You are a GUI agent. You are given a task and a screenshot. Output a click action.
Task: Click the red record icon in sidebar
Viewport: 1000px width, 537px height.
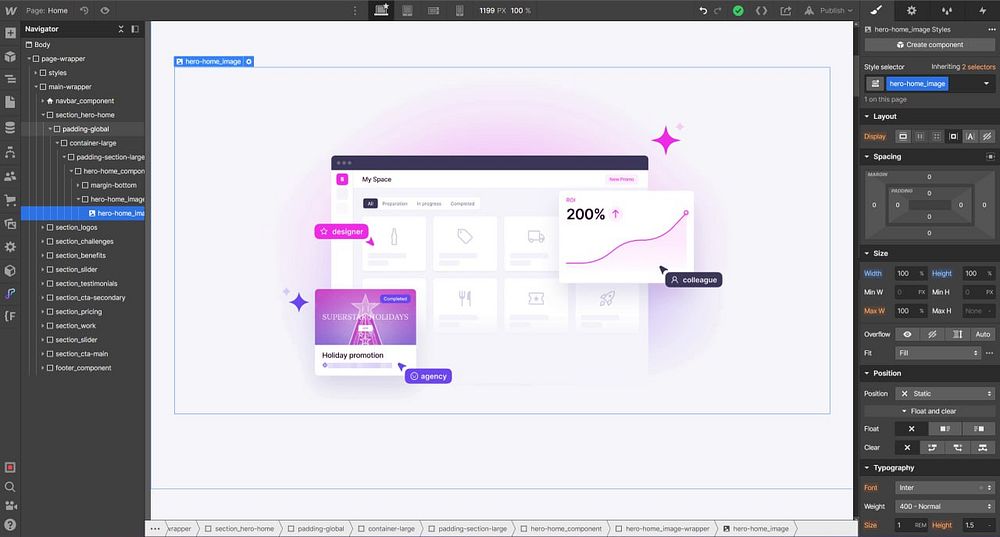click(10, 467)
